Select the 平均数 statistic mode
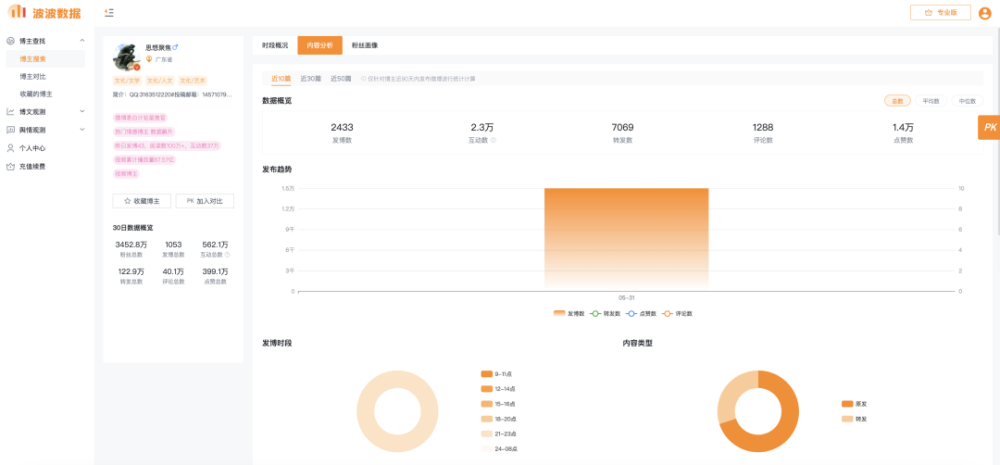 click(x=931, y=101)
